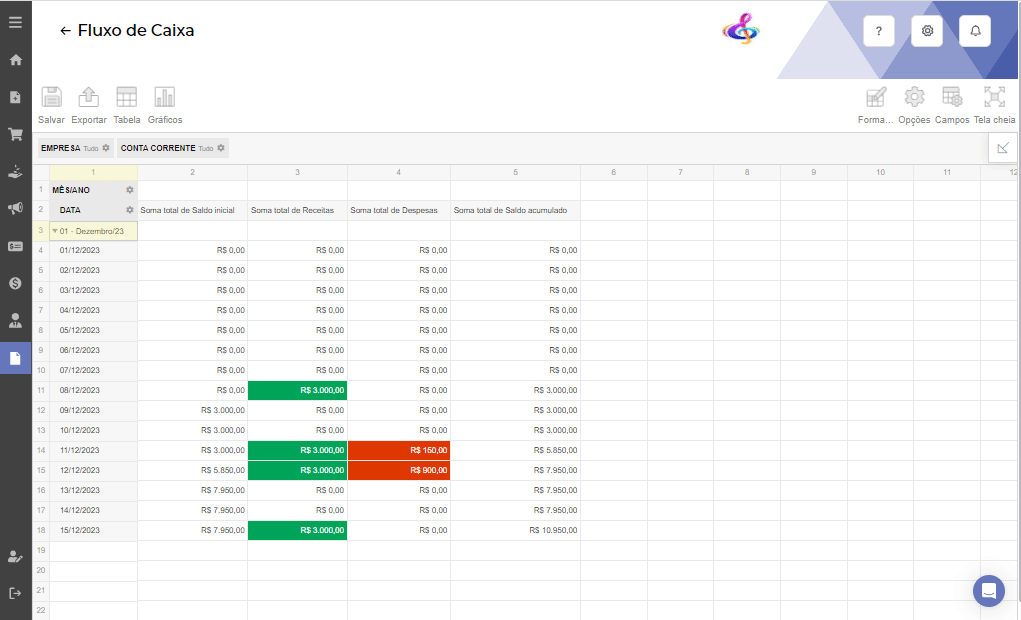Image resolution: width=1021 pixels, height=620 pixels.
Task: Open the Opções pivot settings
Action: (914, 98)
